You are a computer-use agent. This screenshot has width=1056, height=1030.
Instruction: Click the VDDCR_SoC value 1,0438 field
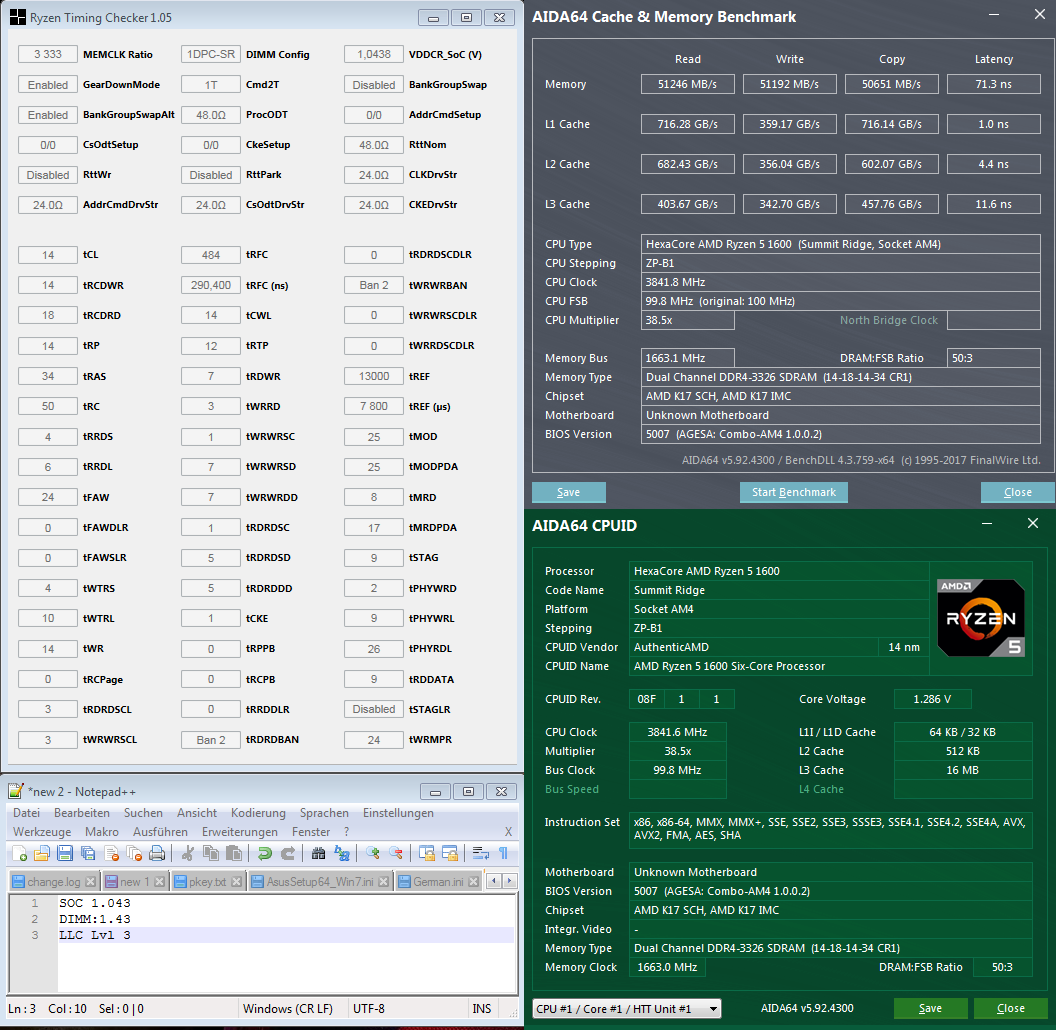coord(374,55)
